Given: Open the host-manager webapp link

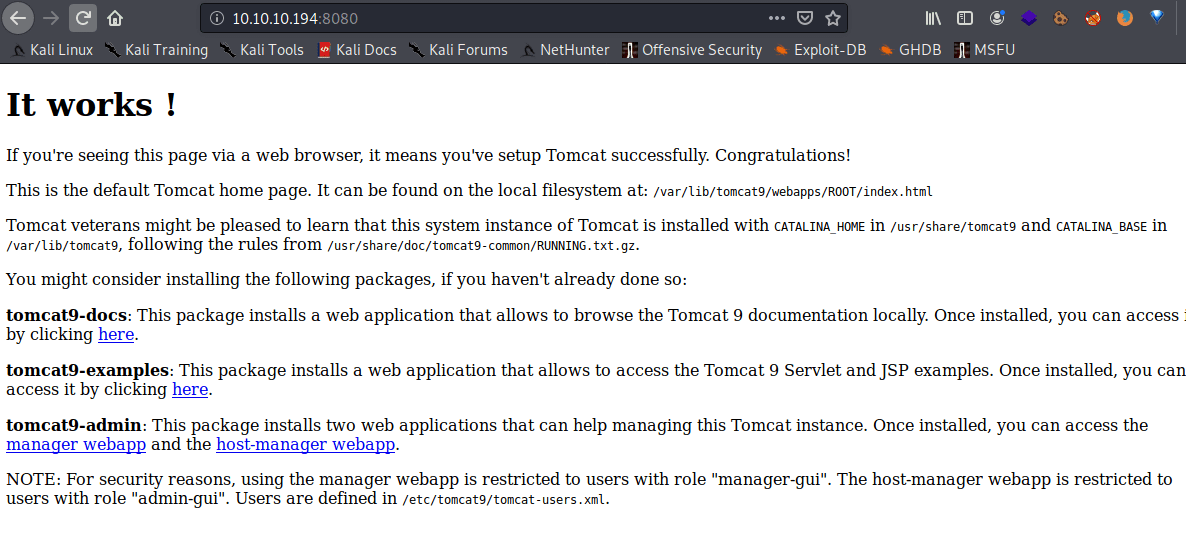Looking at the screenshot, I should click(306, 444).
